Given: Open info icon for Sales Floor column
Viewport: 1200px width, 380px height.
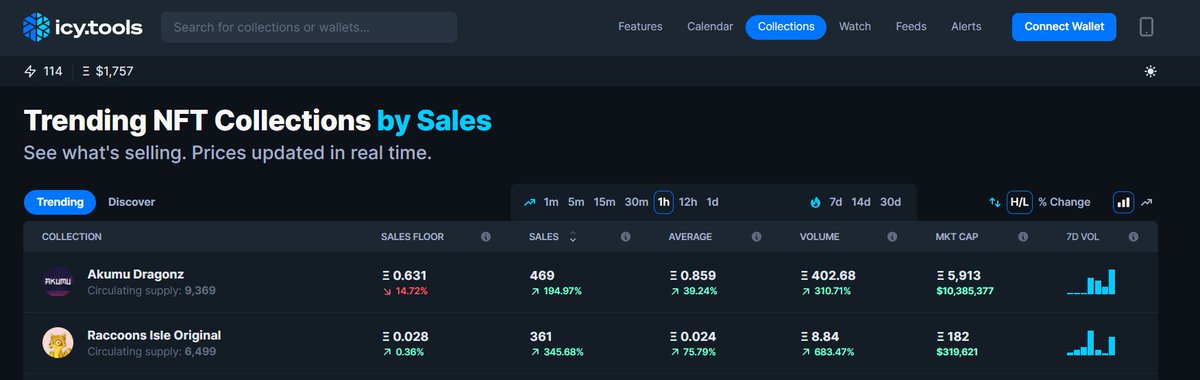Looking at the screenshot, I should 485,237.
